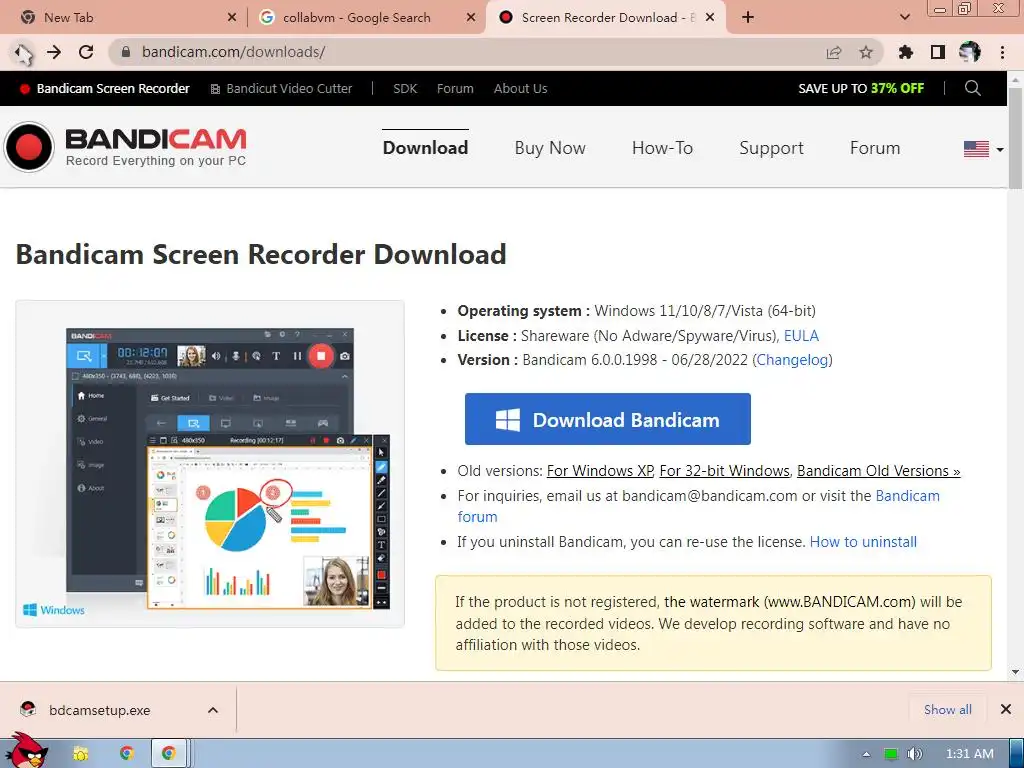Image resolution: width=1024 pixels, height=768 pixels.
Task: Open Bandicut Video Cutter link
Action: tap(281, 89)
